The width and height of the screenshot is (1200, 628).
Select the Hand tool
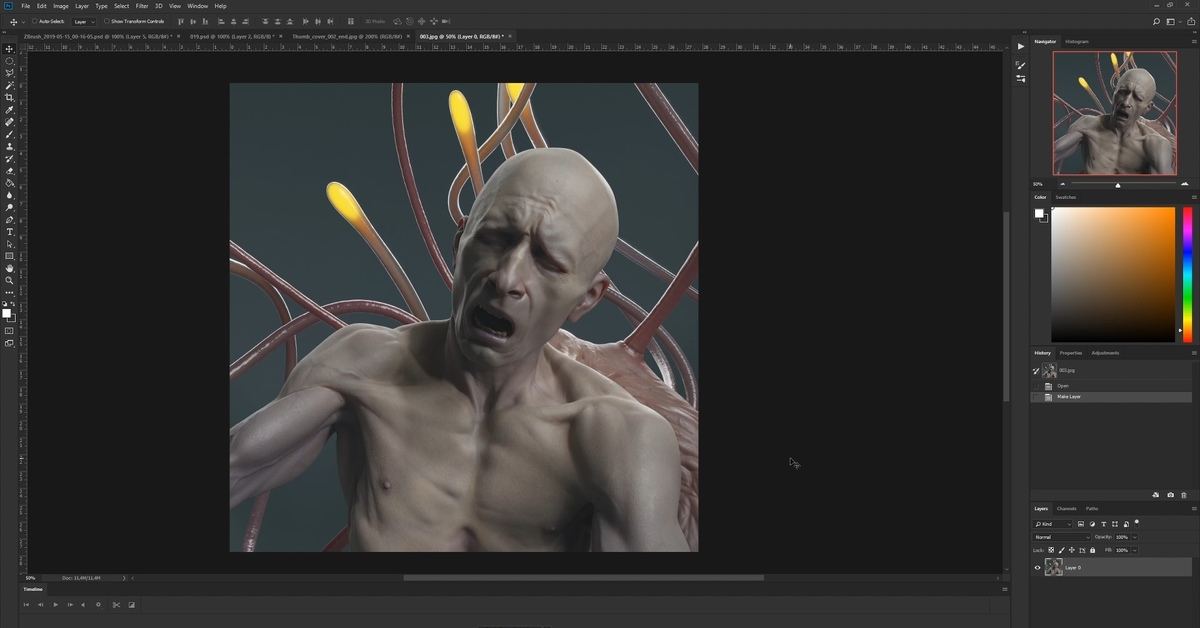click(x=10, y=268)
